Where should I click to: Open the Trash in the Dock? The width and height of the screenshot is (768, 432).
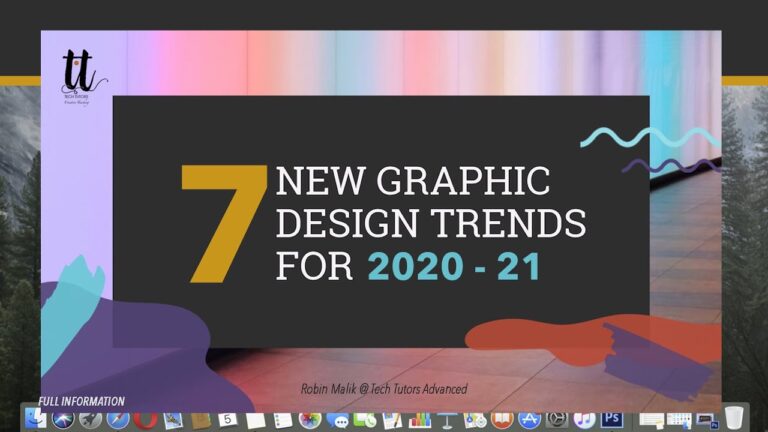click(x=733, y=419)
